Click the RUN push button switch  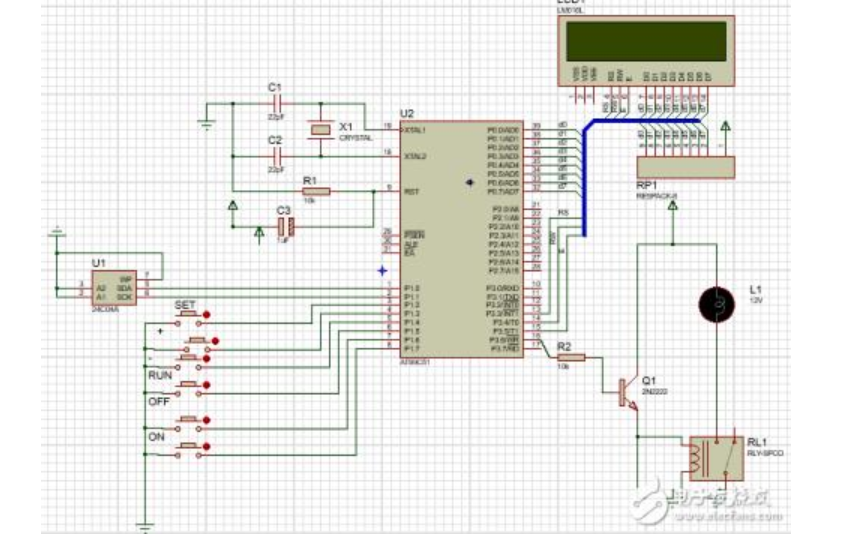tap(189, 389)
